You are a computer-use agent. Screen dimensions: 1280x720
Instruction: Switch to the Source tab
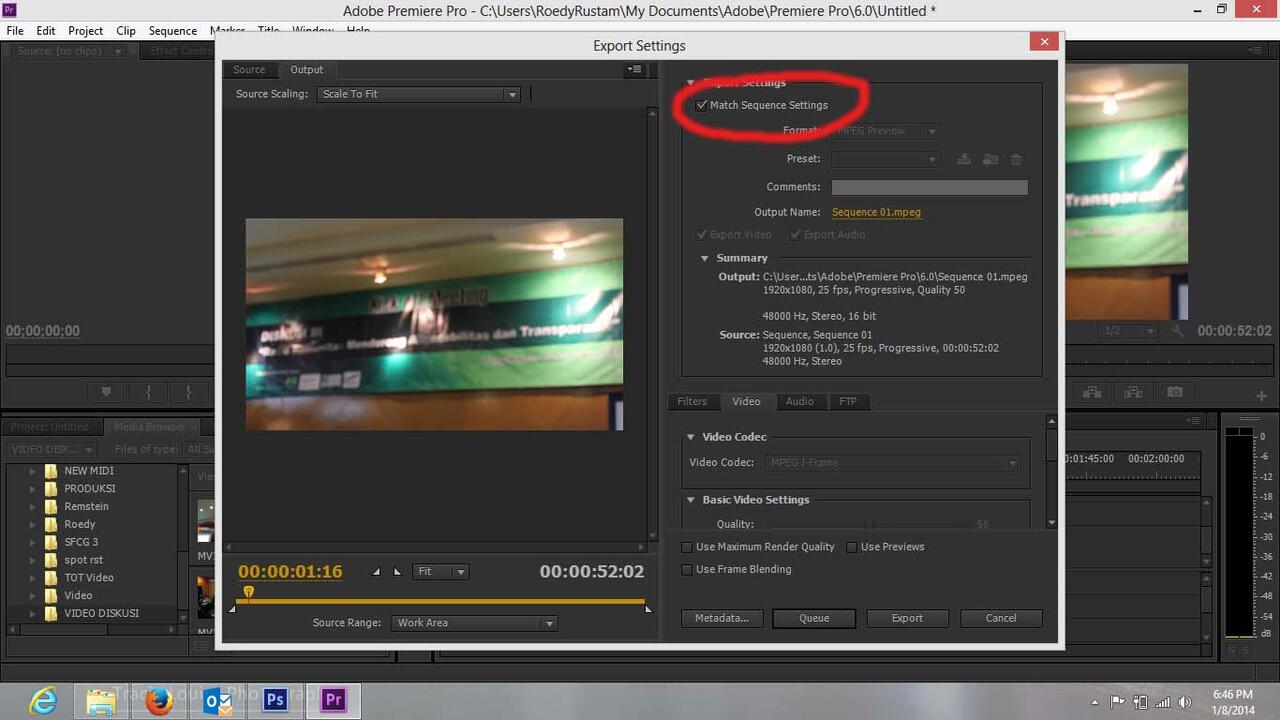249,70
